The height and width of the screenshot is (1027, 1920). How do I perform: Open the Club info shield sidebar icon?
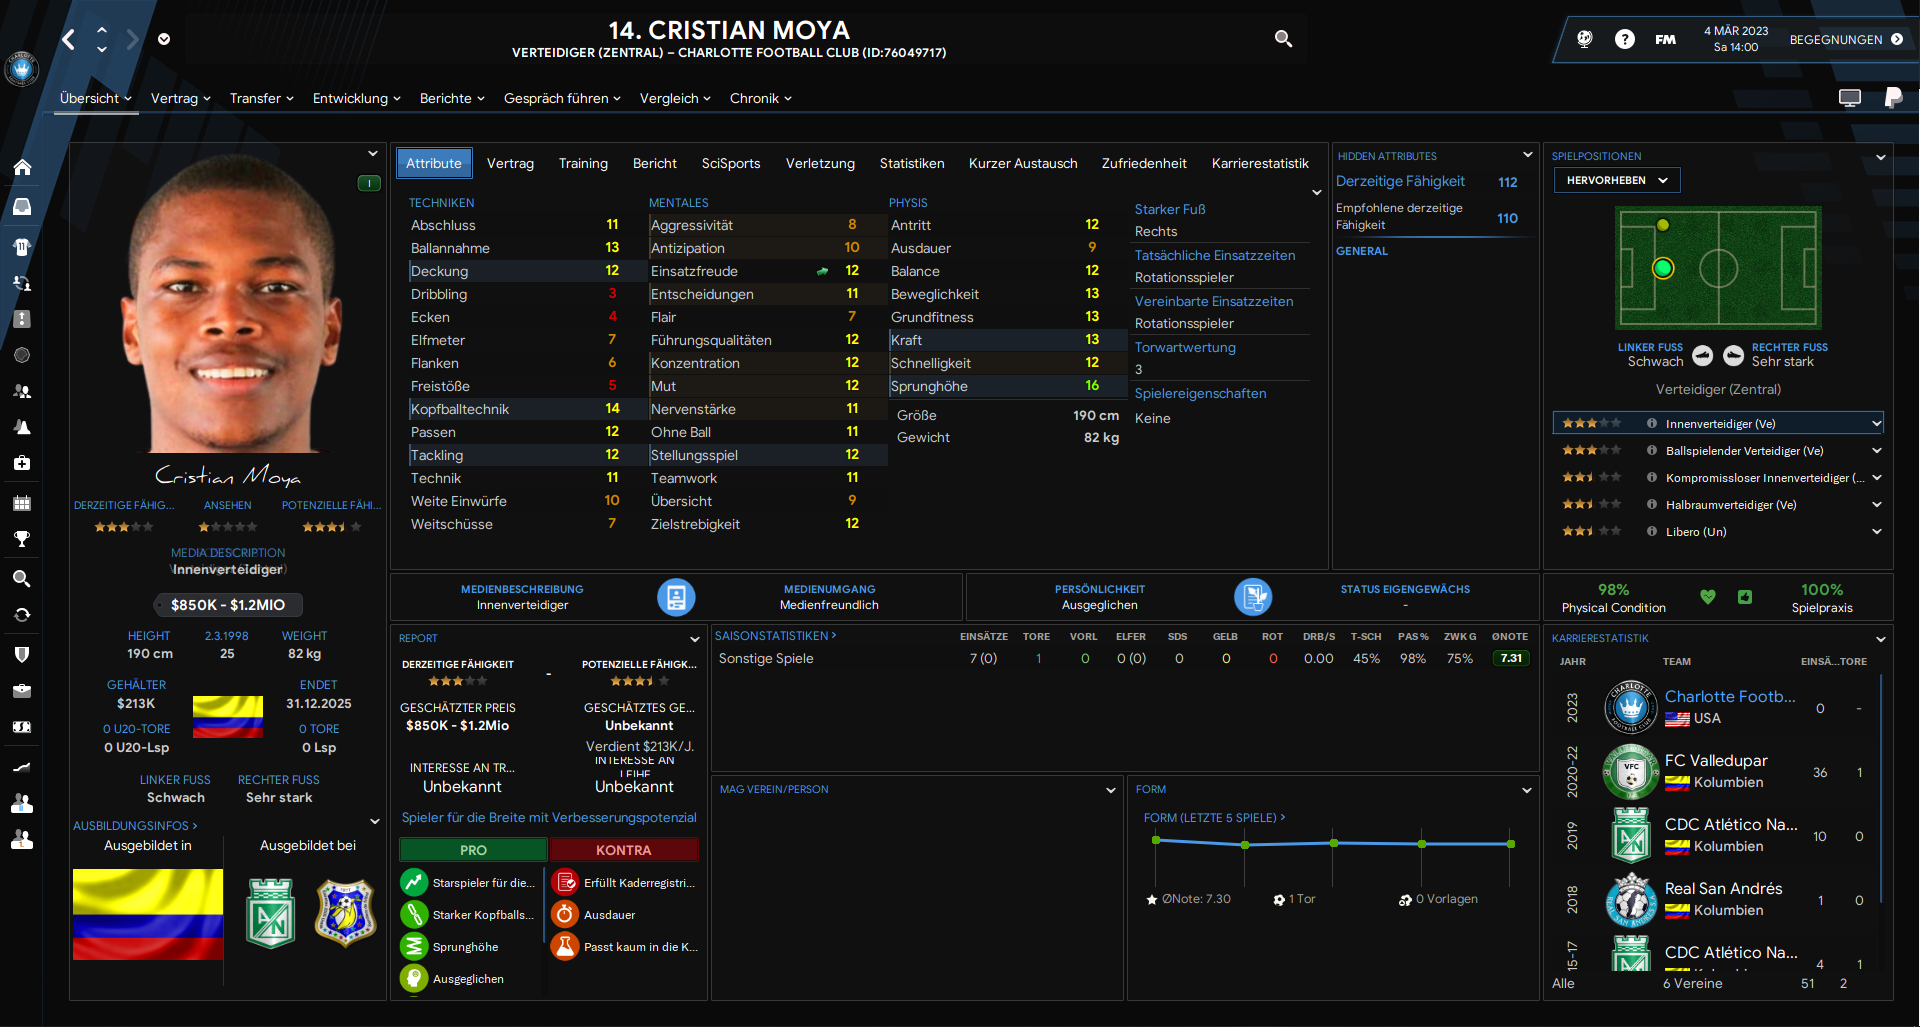point(22,654)
